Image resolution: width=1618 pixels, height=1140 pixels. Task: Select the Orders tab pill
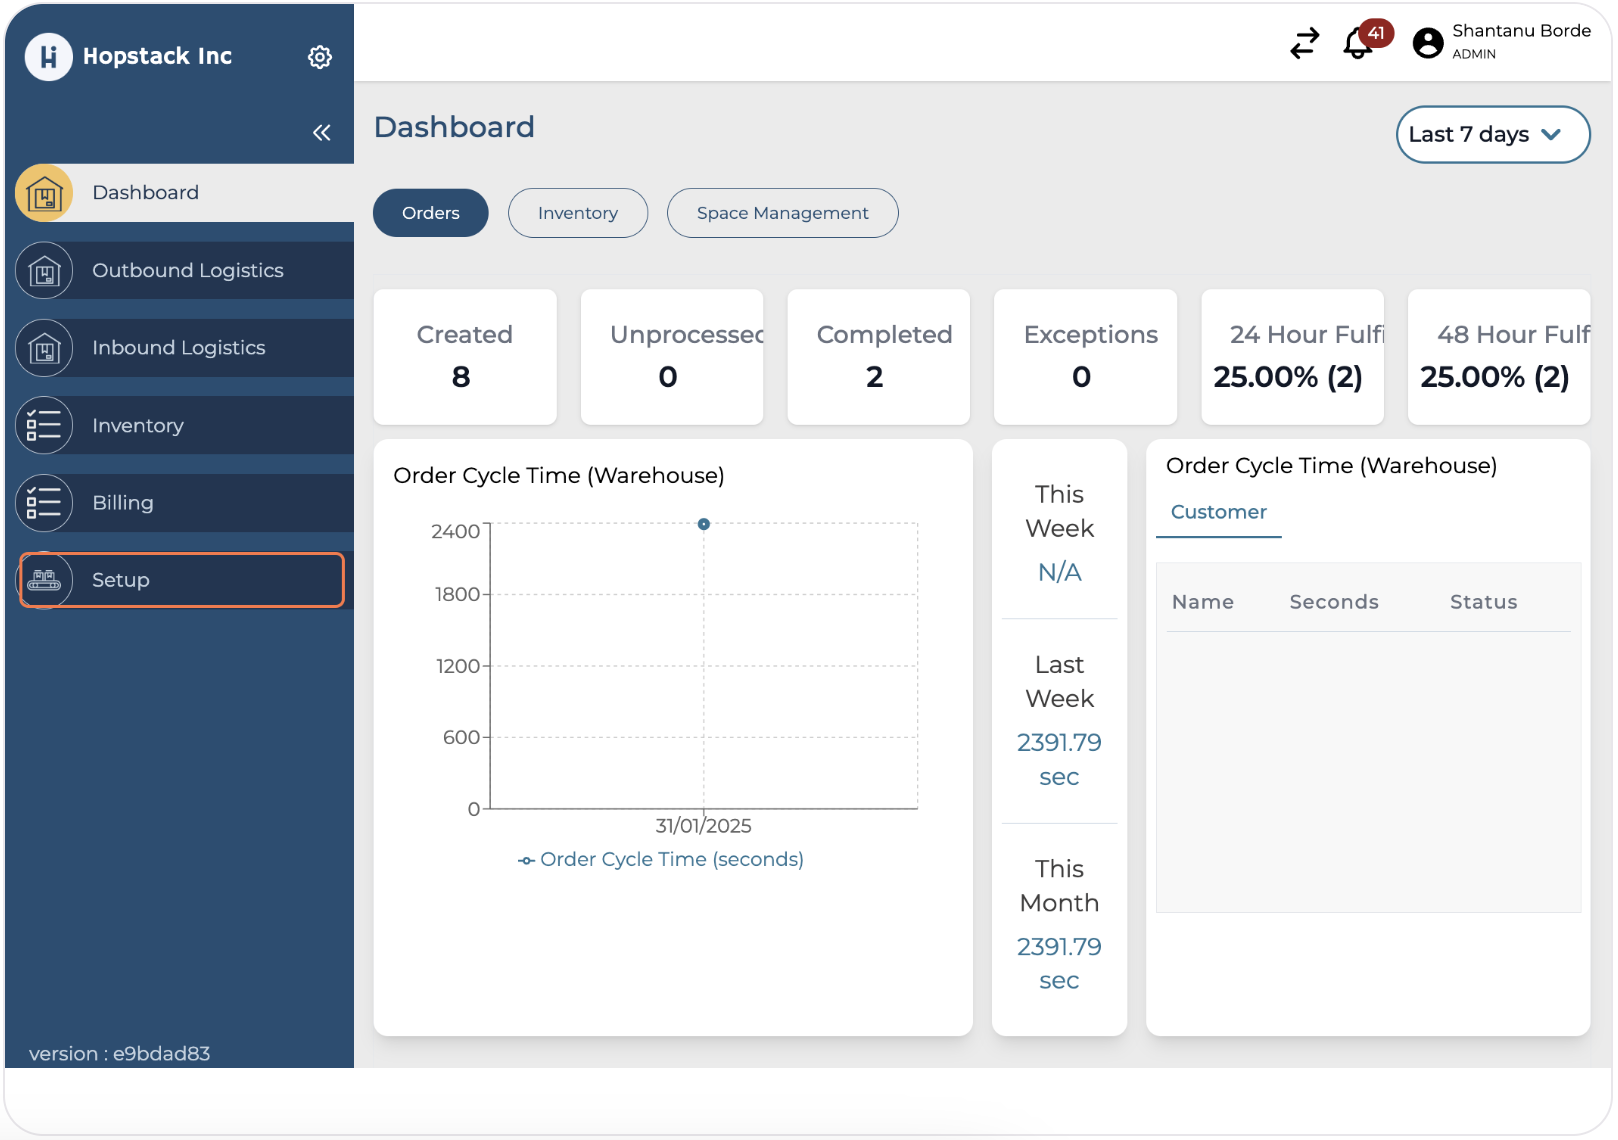click(430, 213)
